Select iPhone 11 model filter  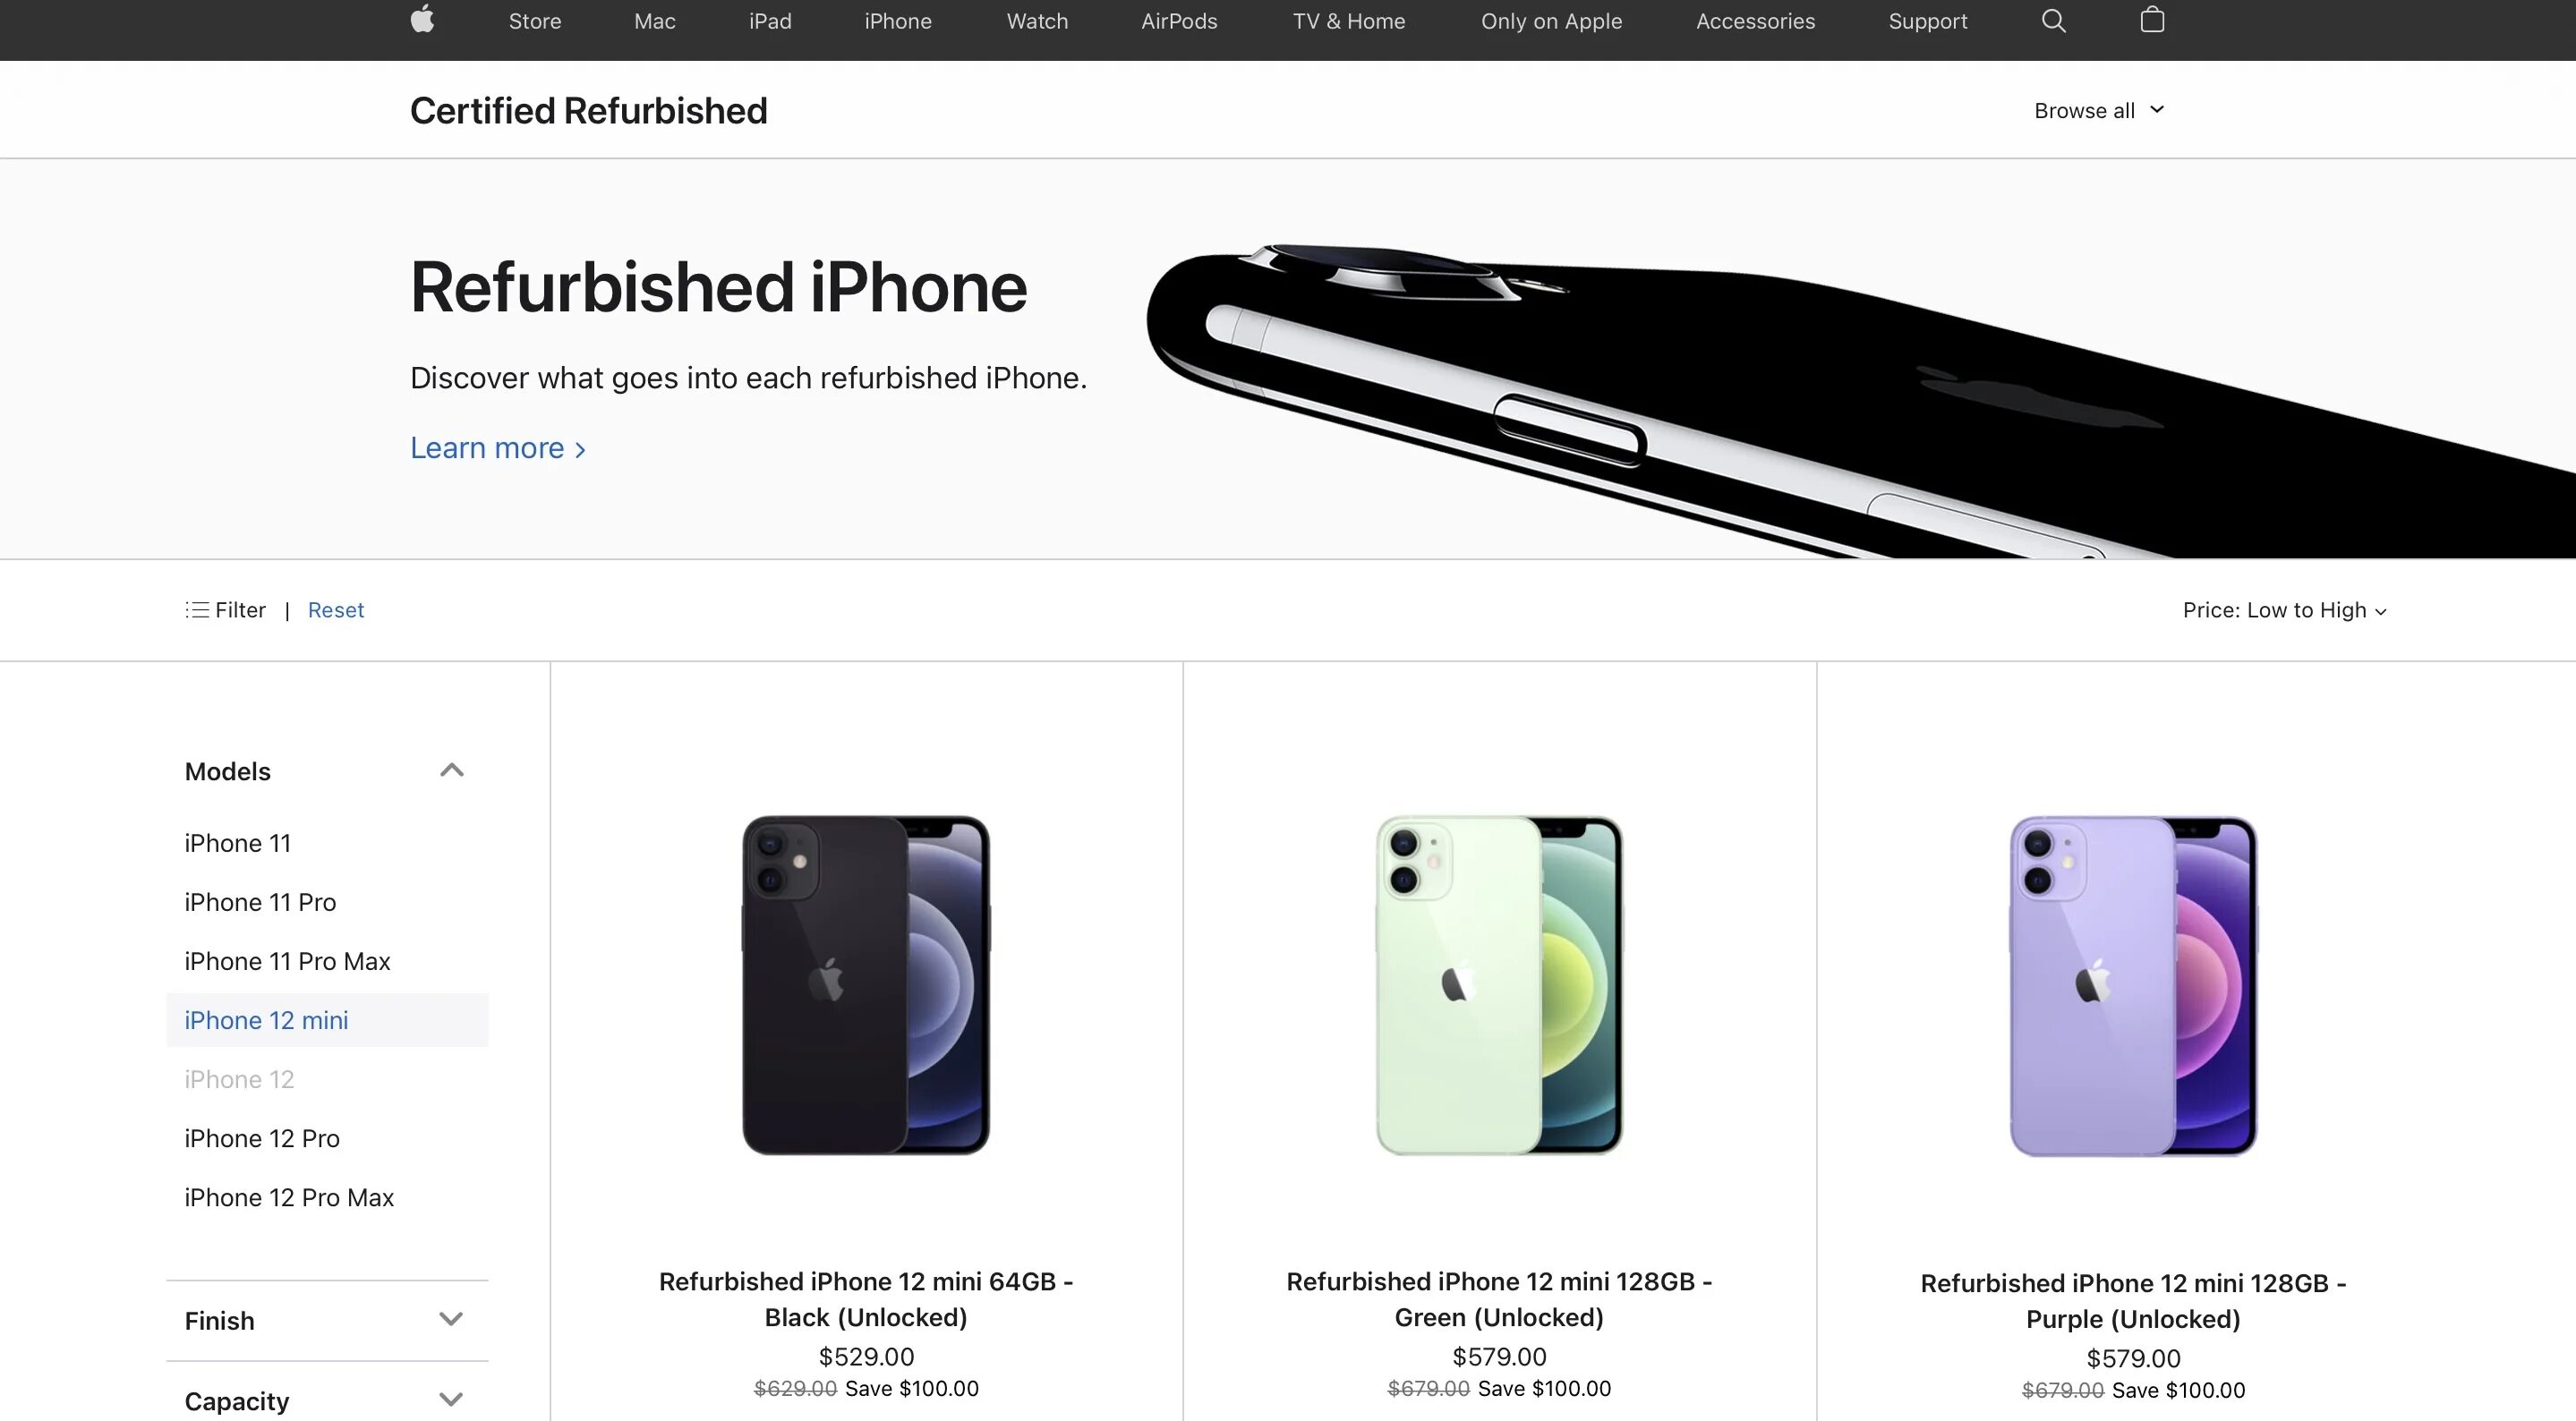coord(236,842)
